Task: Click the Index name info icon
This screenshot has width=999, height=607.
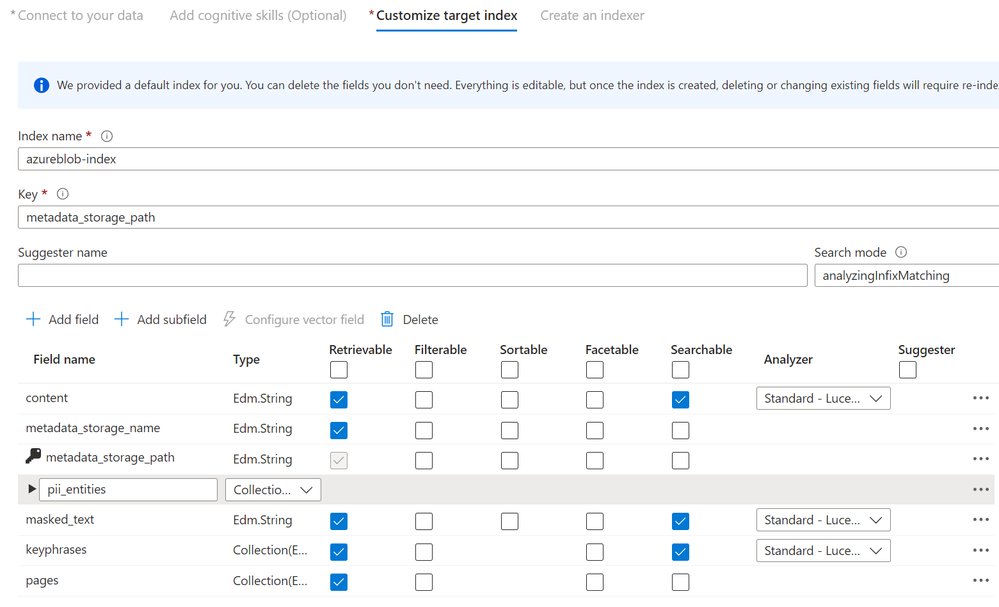Action: (x=107, y=136)
